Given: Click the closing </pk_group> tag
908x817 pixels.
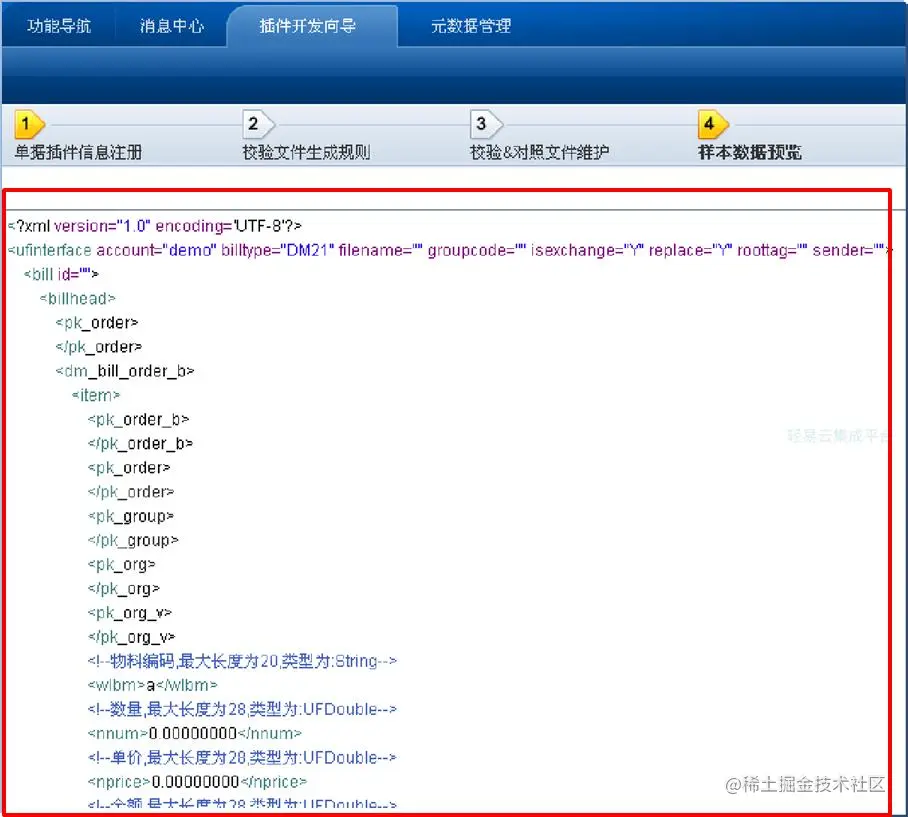Looking at the screenshot, I should coord(133,540).
